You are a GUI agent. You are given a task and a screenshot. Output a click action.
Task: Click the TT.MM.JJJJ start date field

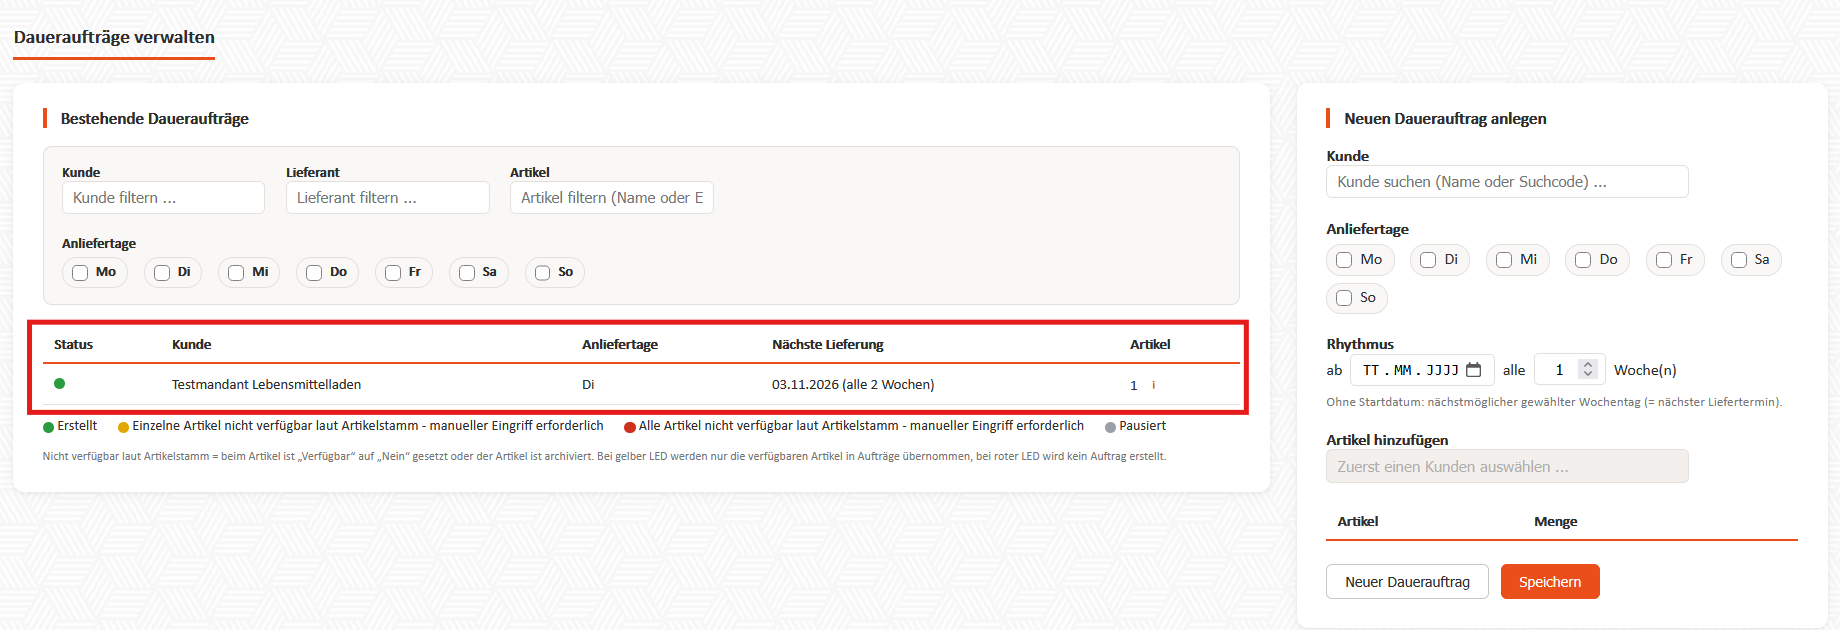click(1422, 370)
